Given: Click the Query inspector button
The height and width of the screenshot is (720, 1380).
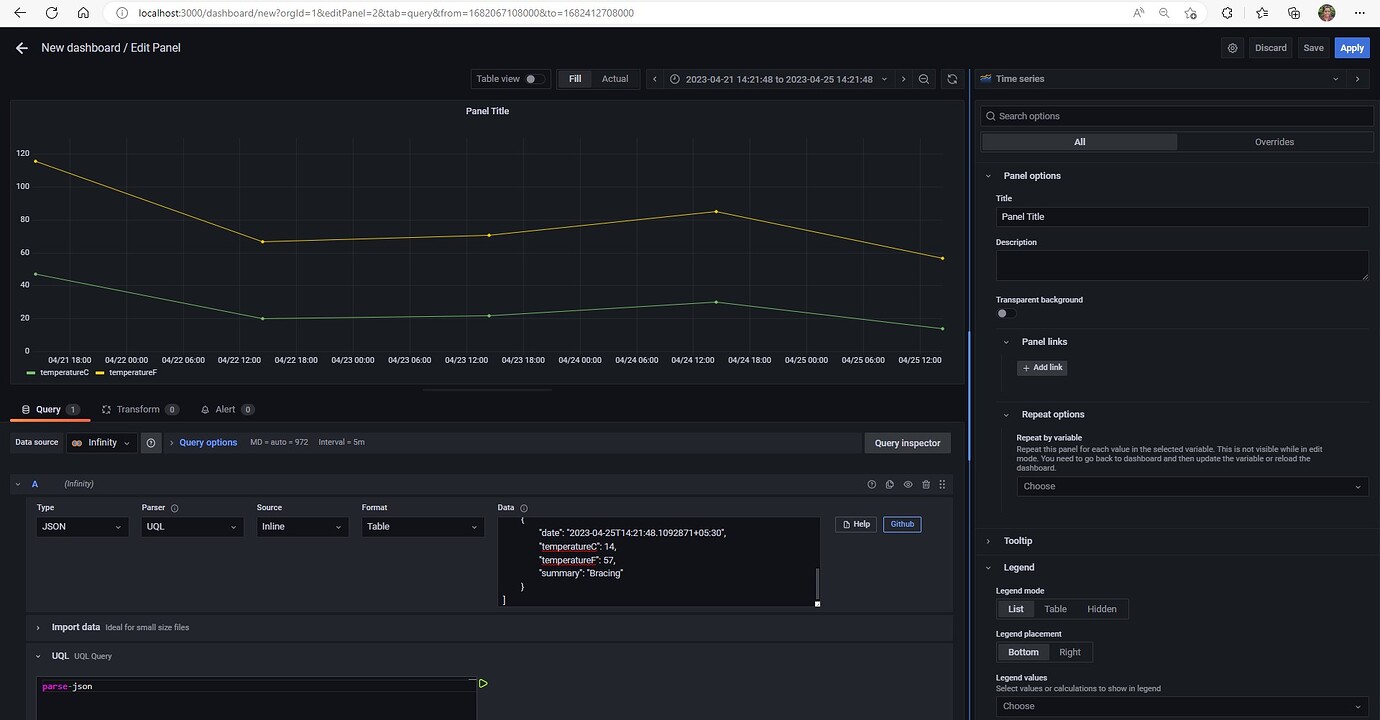Looking at the screenshot, I should coord(907,443).
